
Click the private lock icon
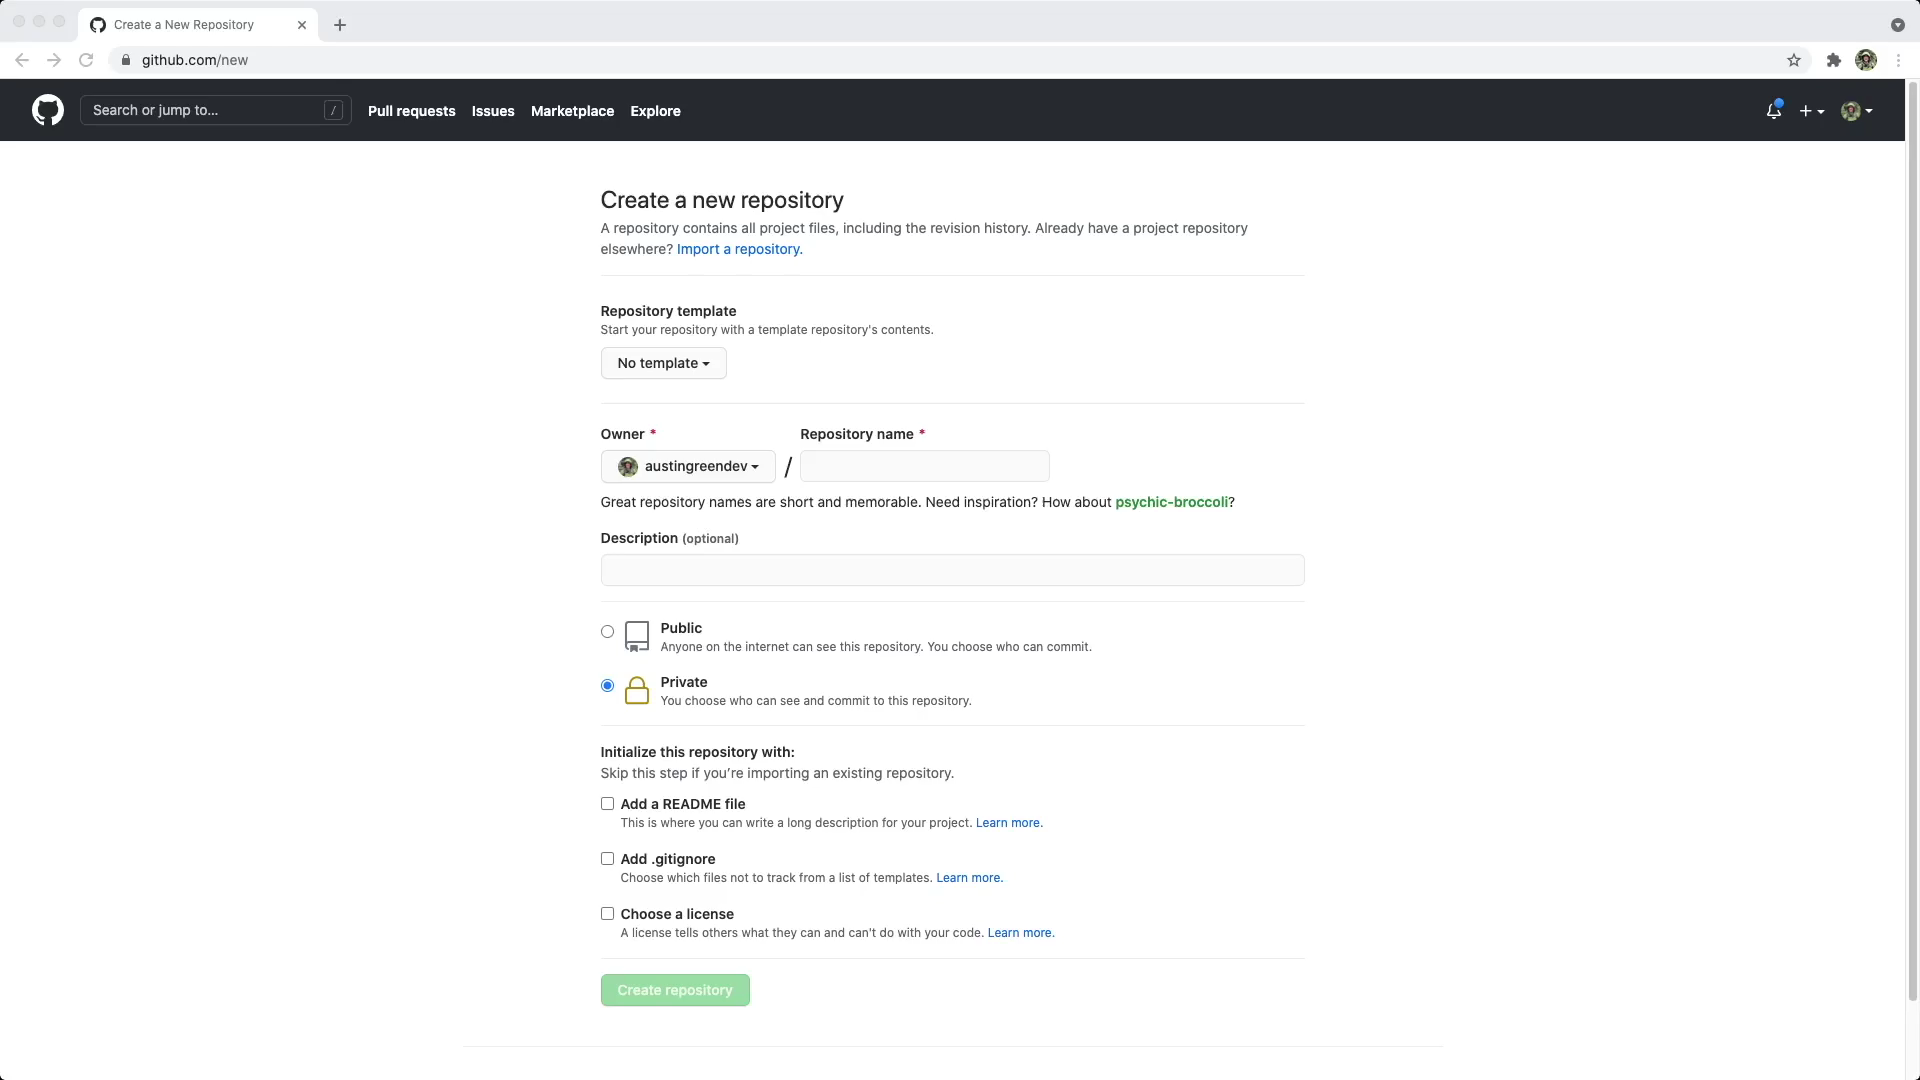(637, 690)
